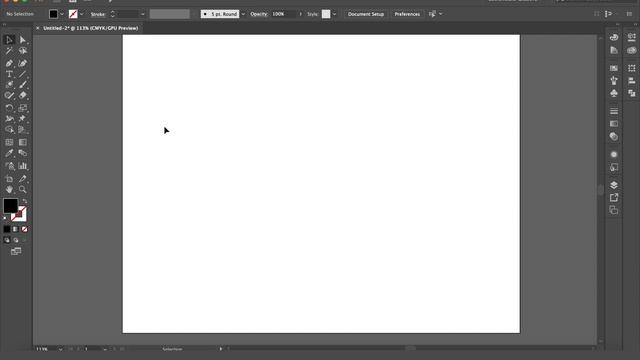Open the stroke color dropdown in control bar
The width and height of the screenshot is (640, 360).
click(82, 14)
